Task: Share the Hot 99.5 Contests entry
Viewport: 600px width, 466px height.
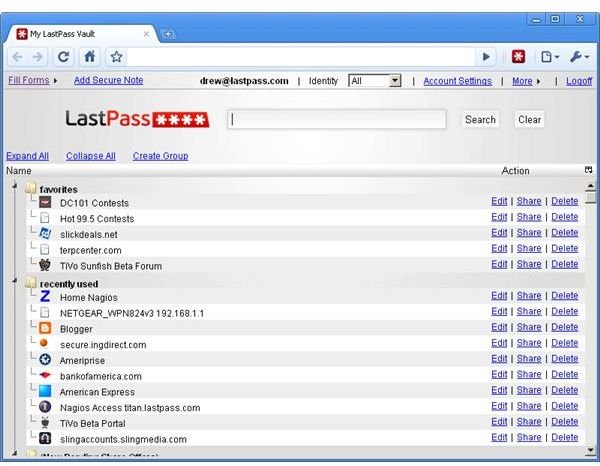Action: [x=529, y=217]
